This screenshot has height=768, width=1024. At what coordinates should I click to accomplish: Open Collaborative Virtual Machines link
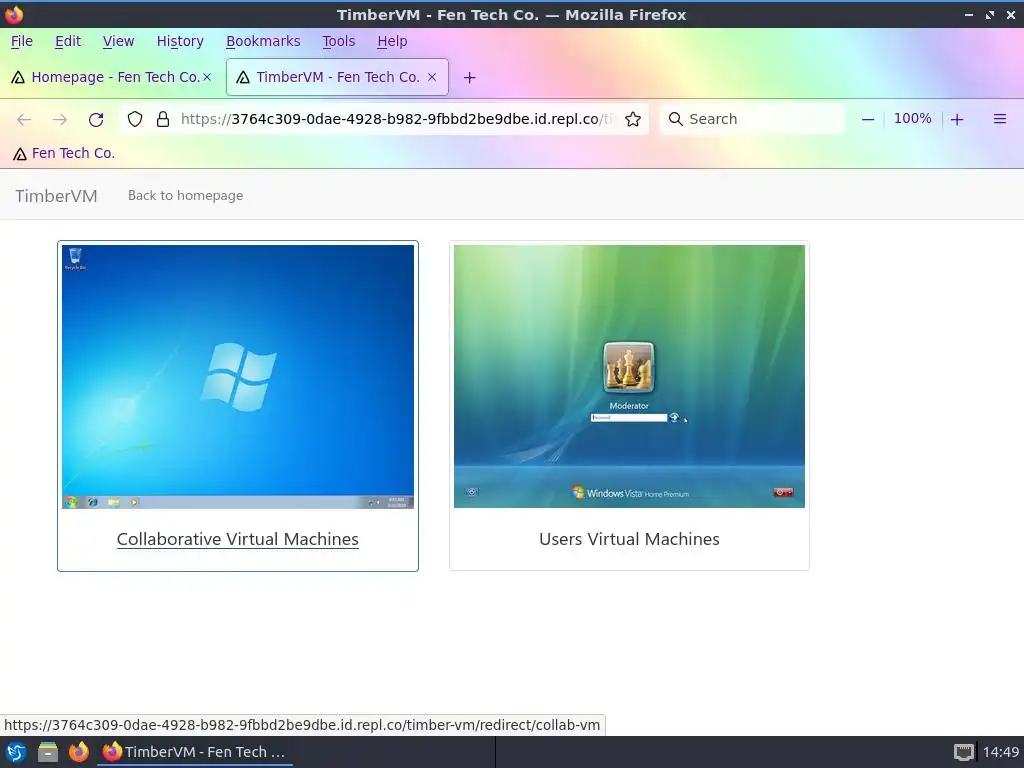238,539
